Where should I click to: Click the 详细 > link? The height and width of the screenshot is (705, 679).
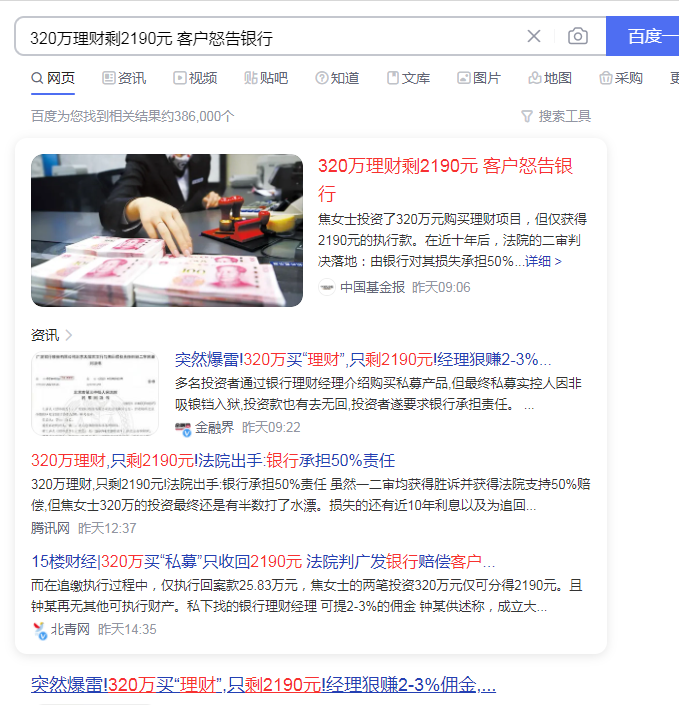(x=543, y=261)
